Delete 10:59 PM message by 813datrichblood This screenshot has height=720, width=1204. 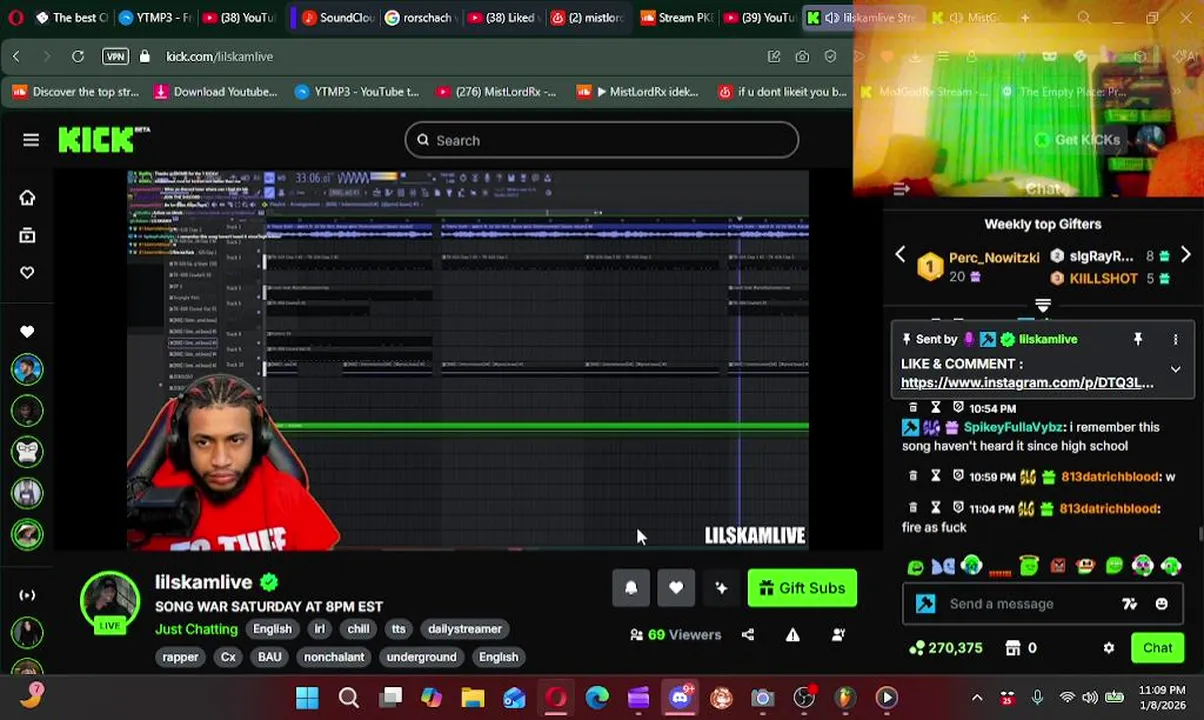(x=913, y=477)
